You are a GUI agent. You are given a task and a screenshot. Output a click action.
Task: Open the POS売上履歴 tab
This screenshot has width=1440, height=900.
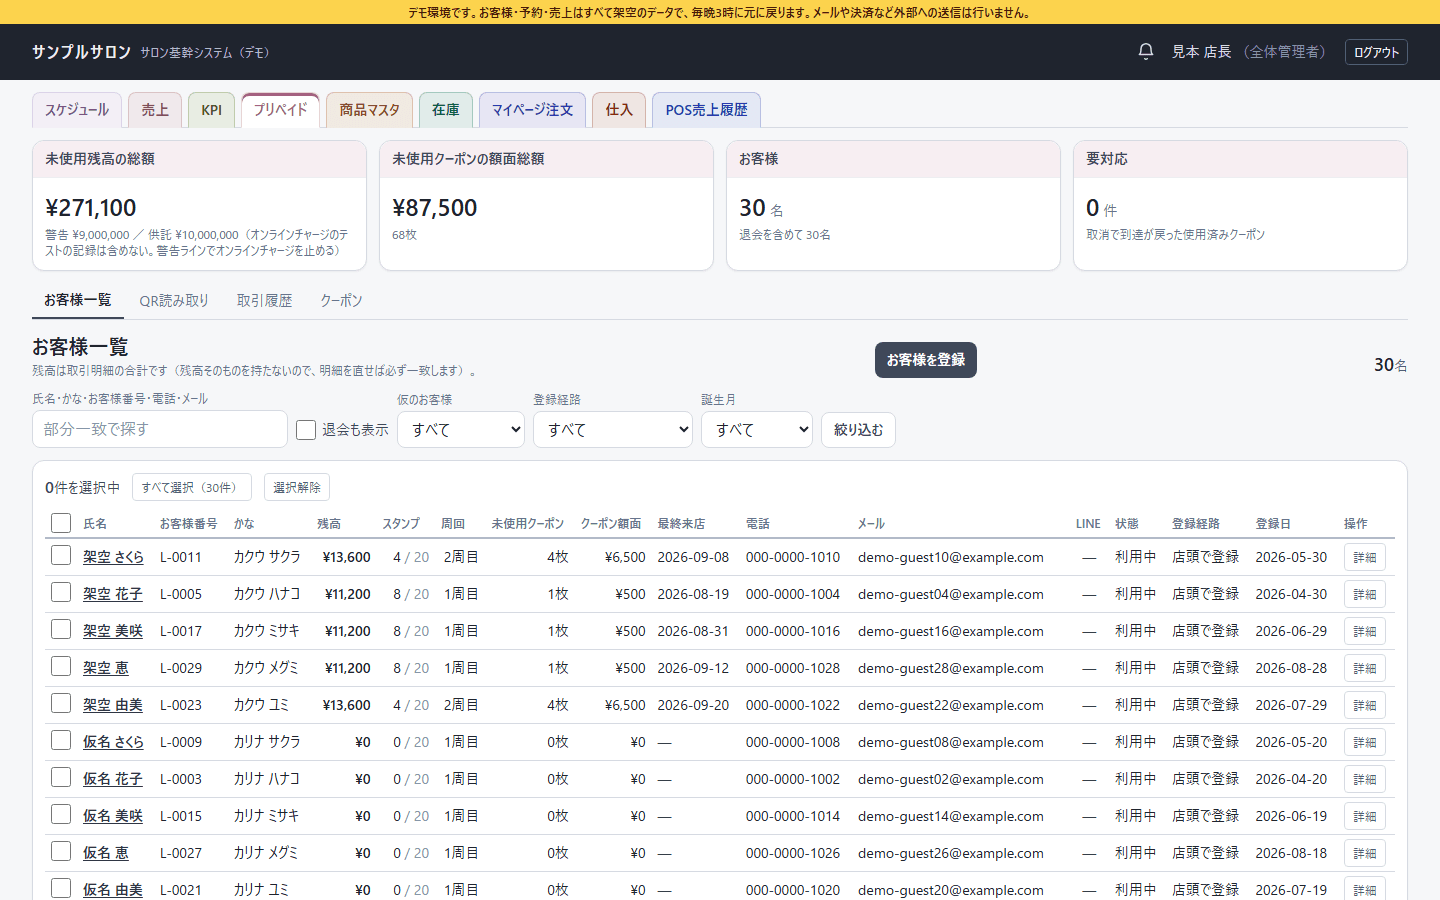(706, 110)
